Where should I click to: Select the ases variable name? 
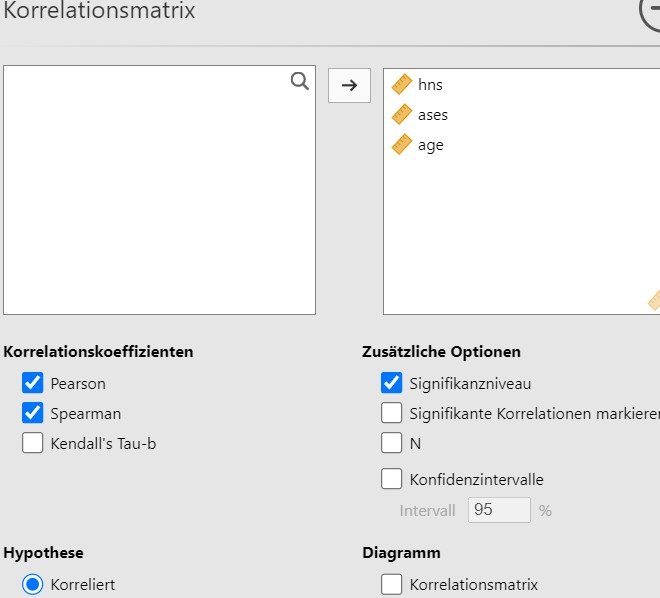click(433, 115)
